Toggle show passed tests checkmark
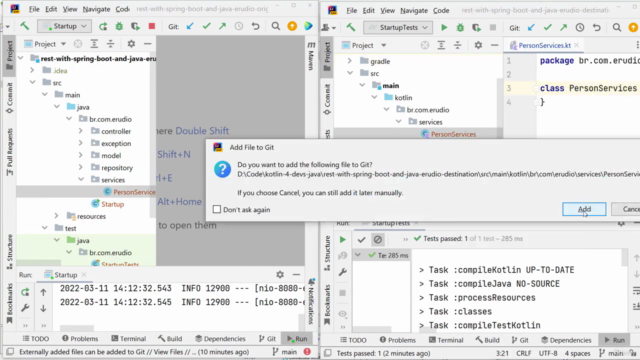This screenshot has width=640, height=360. pyautogui.click(x=361, y=240)
